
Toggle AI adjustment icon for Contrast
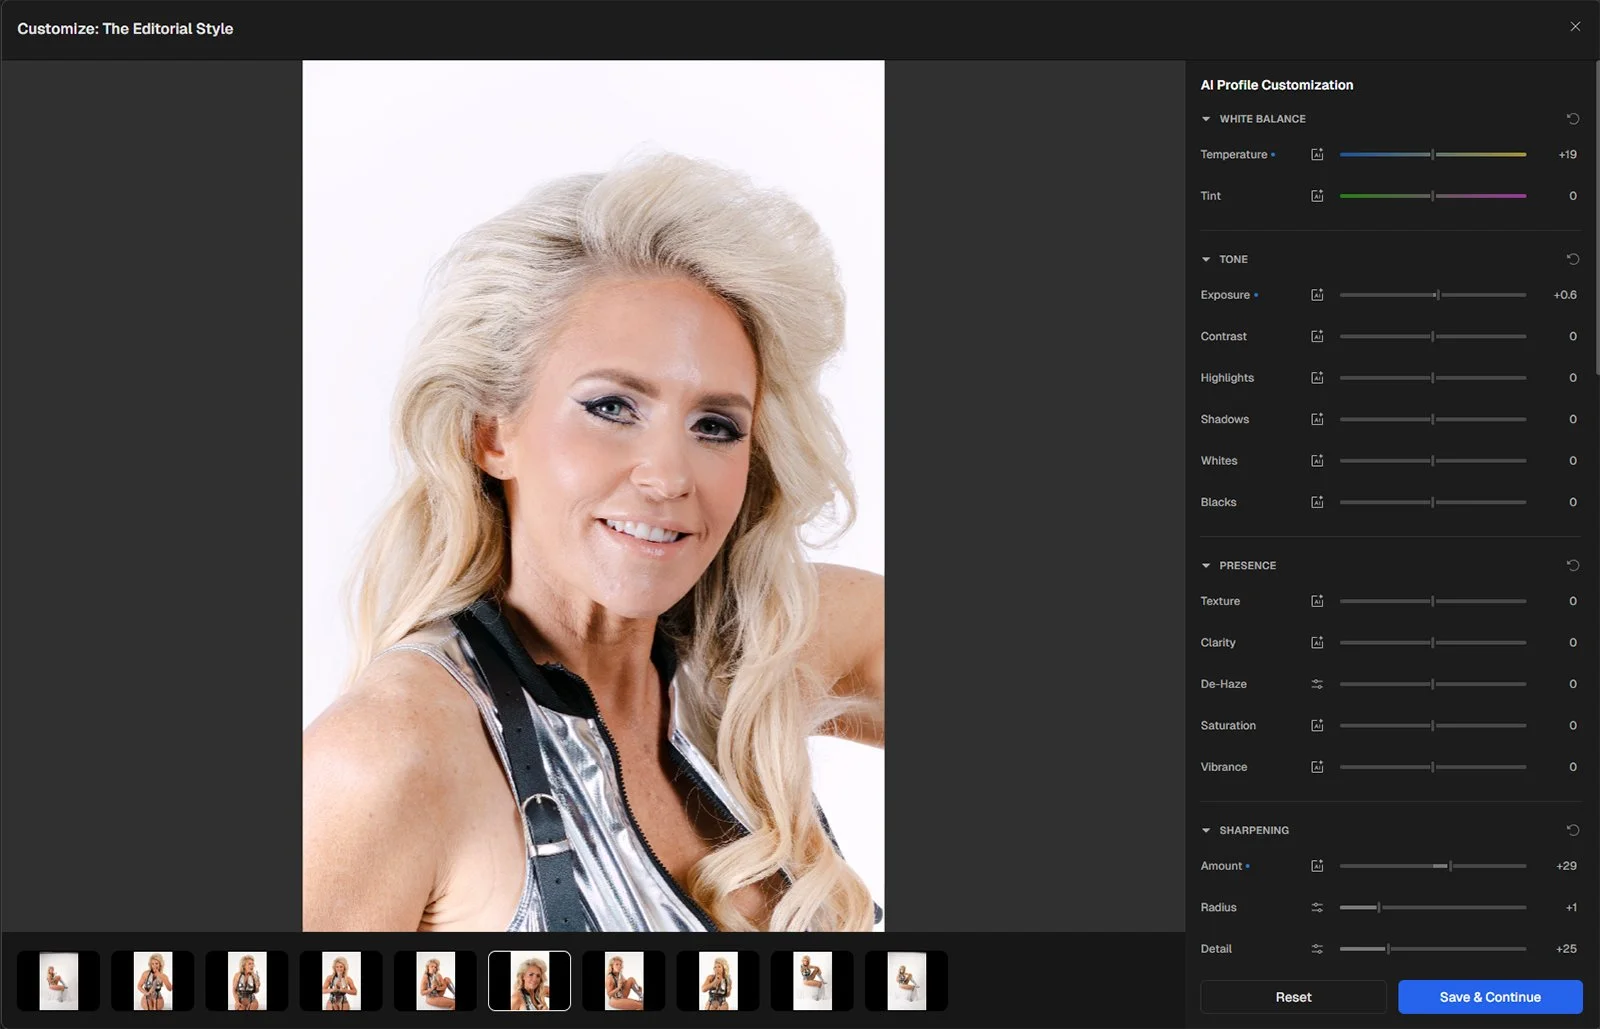(x=1317, y=337)
